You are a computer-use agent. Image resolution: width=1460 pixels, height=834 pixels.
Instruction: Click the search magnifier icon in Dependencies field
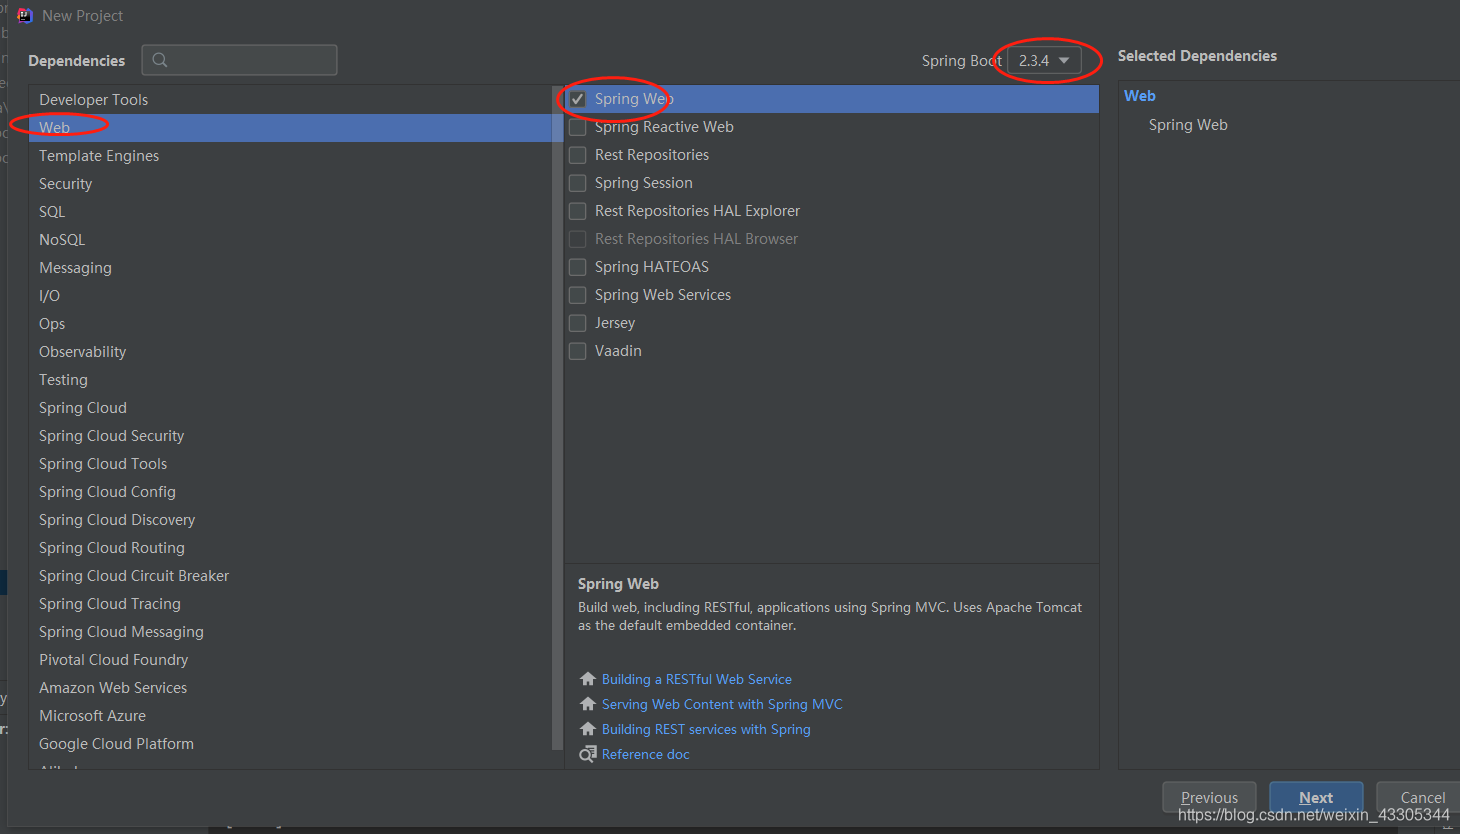pos(160,60)
